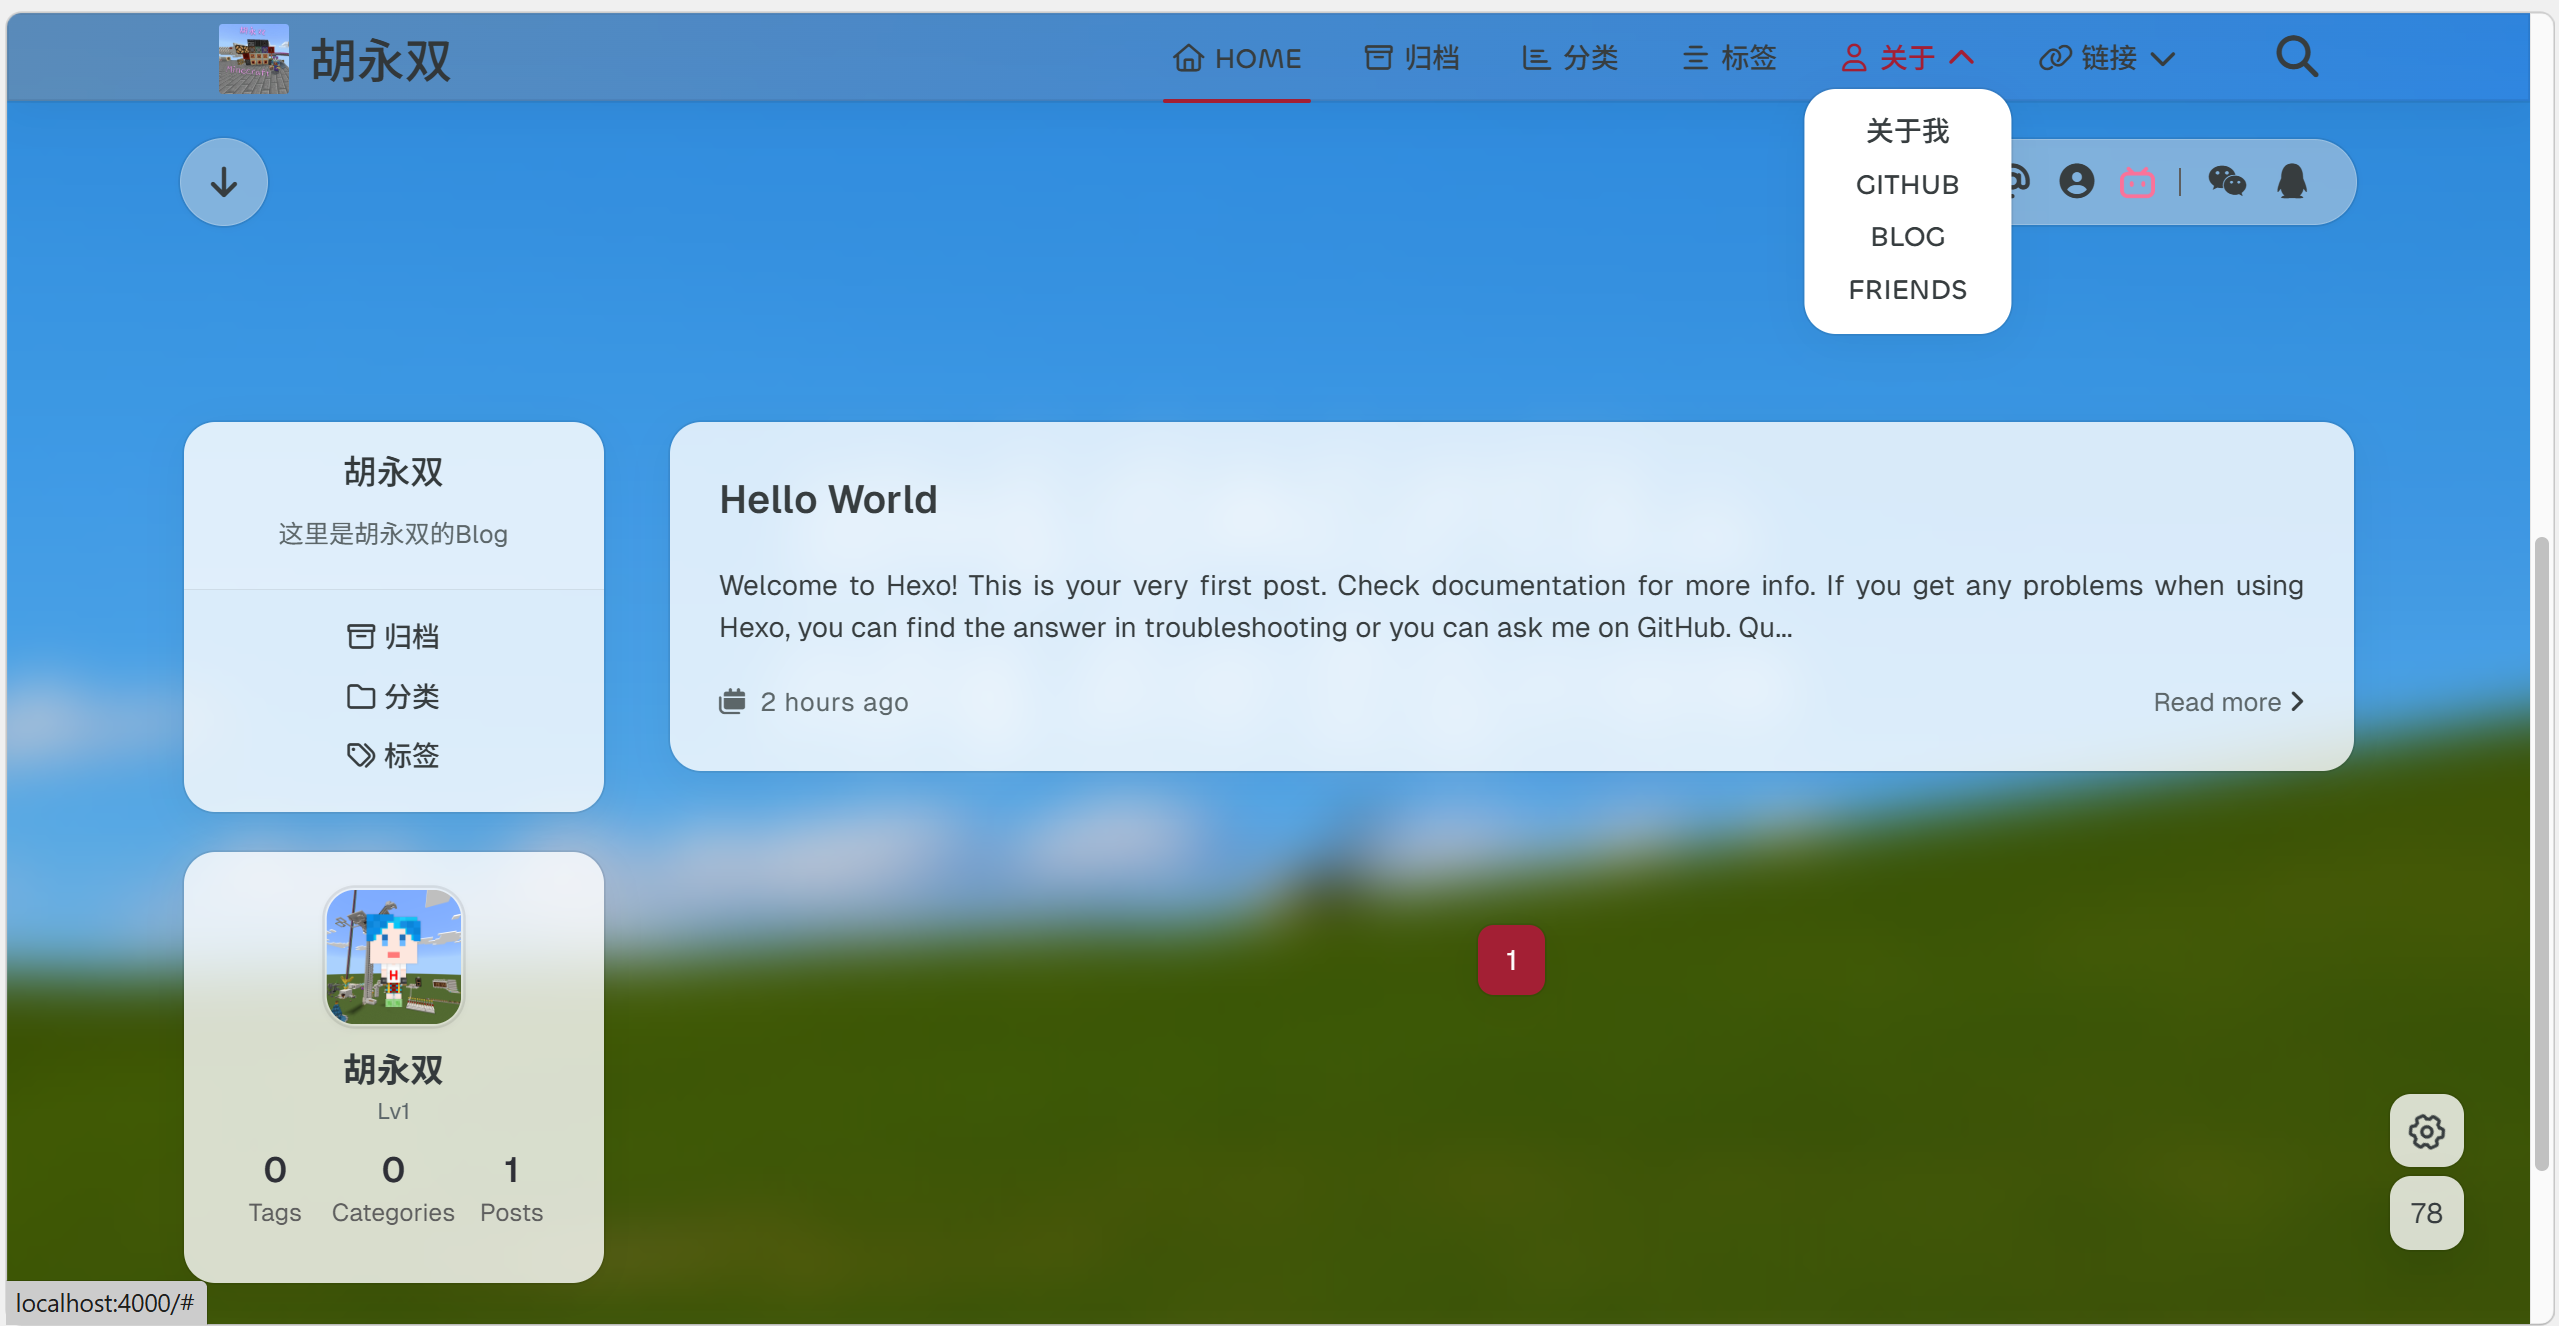Collapse the 关于 dropdown menu
Screen dimensions: 2559x1326
pyautogui.click(x=1908, y=58)
